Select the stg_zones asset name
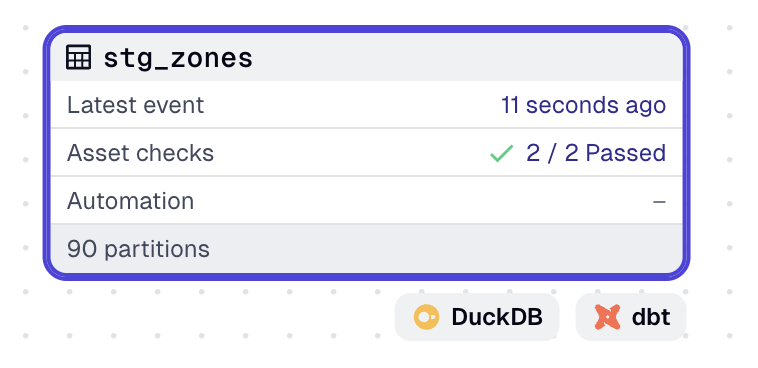The width and height of the screenshot is (758, 368). 178,59
